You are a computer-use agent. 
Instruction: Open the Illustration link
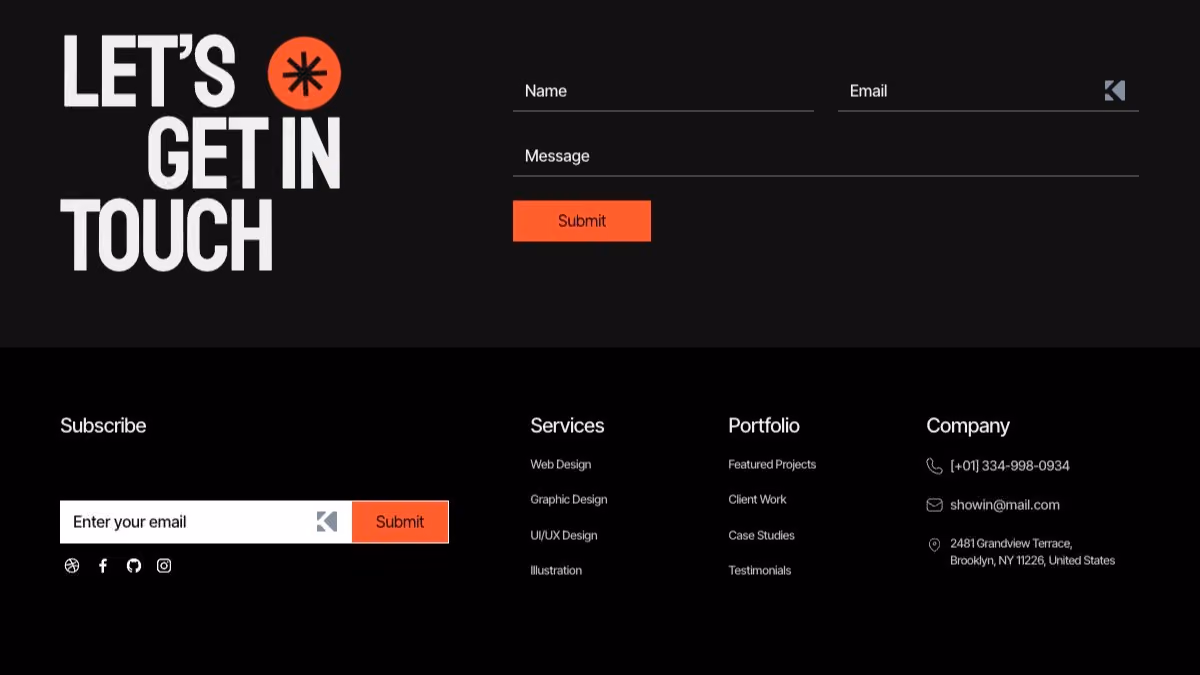pyautogui.click(x=556, y=570)
